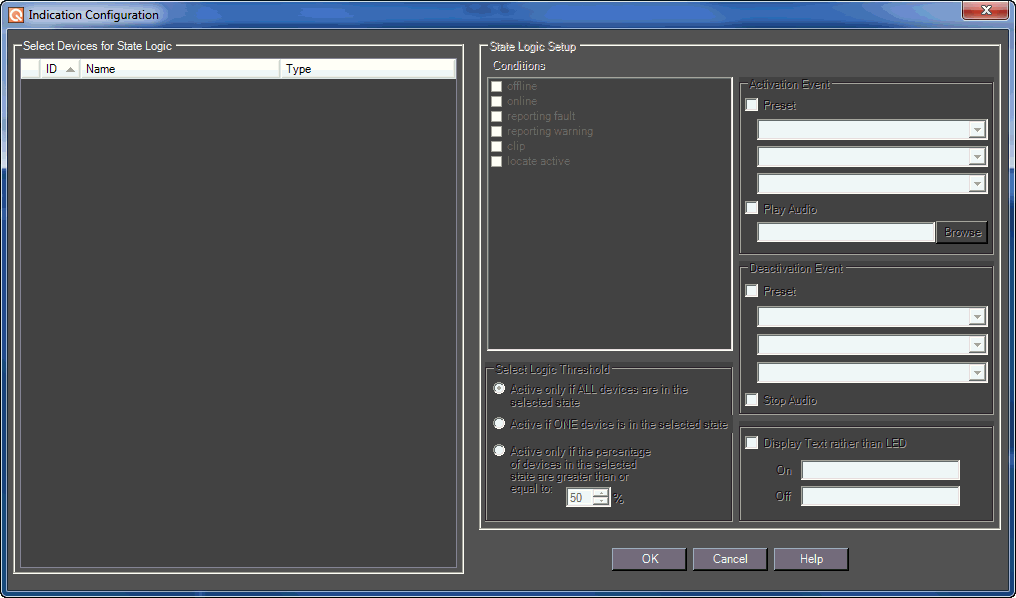Choose Active only if ALL devices option
The width and height of the screenshot is (1016, 598).
[499, 389]
